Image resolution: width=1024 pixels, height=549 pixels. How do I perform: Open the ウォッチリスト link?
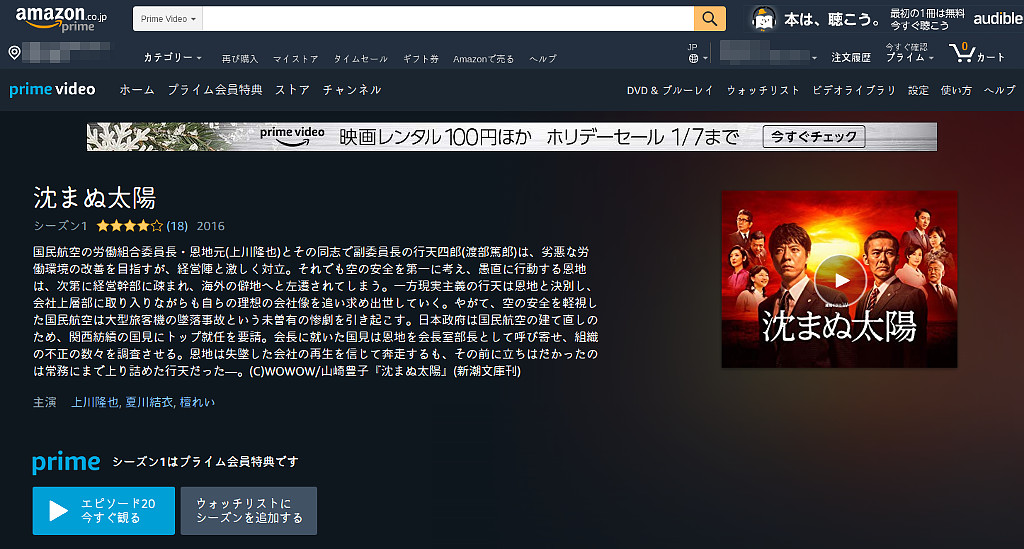pos(763,91)
